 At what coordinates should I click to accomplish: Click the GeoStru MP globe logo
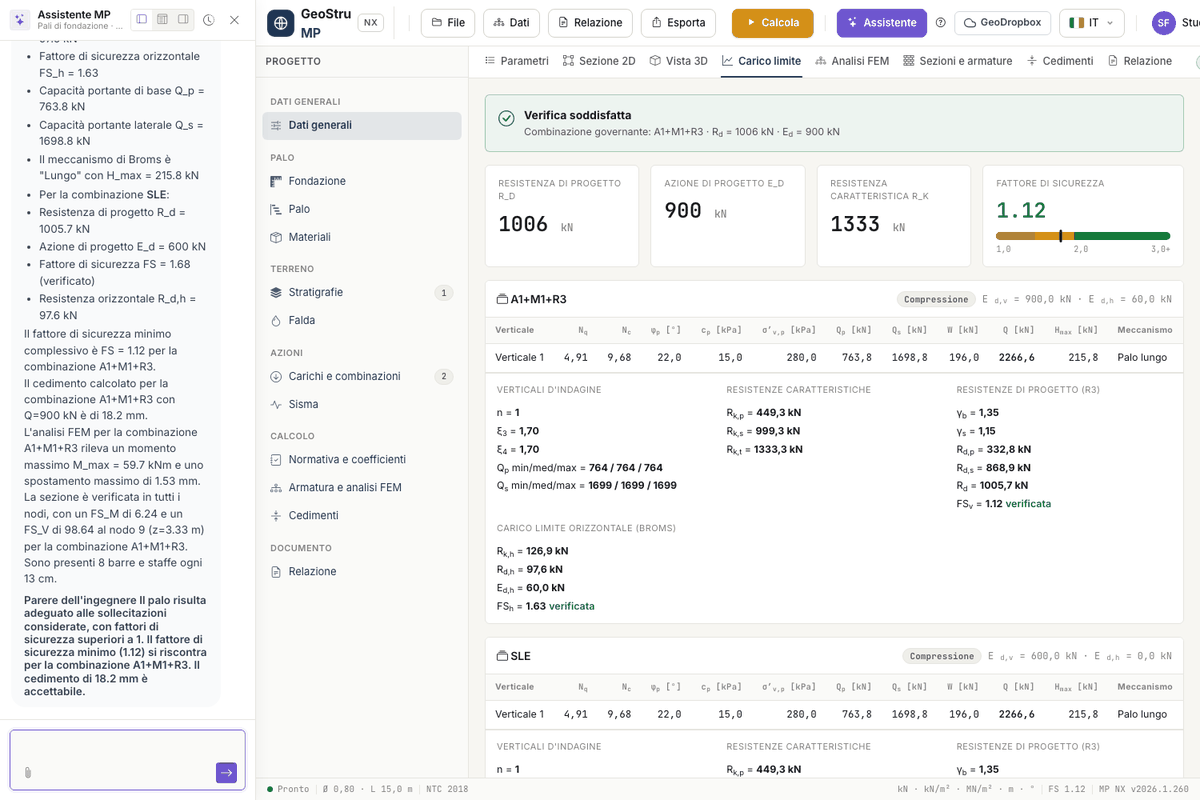281,23
